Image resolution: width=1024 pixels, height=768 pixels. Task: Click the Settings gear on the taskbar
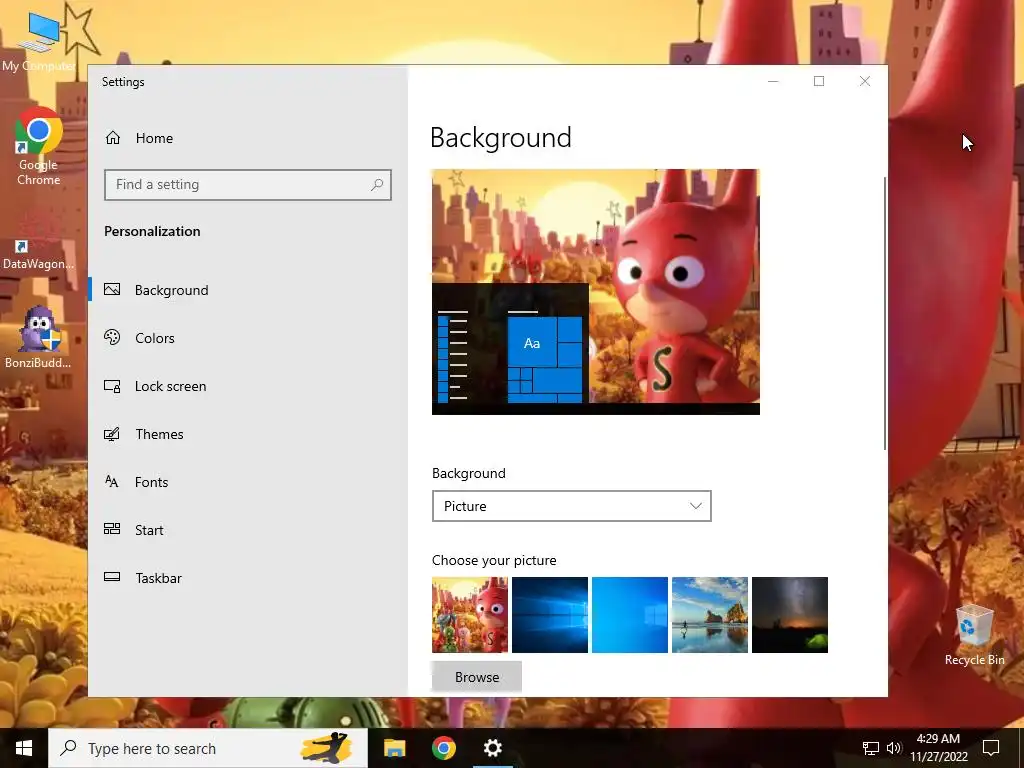492,748
